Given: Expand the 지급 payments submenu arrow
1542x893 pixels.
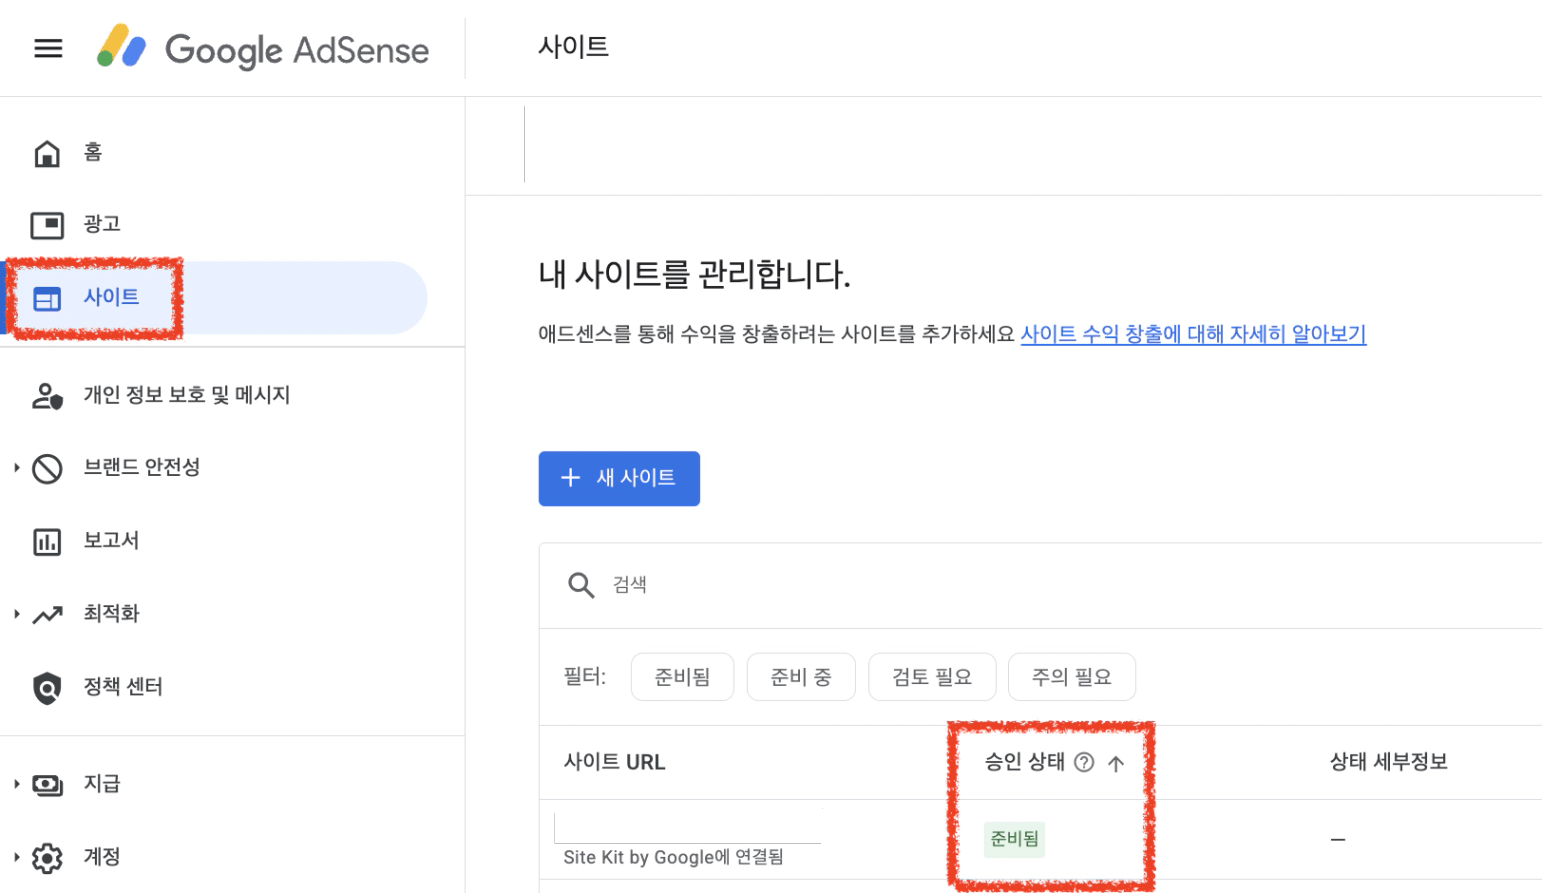Looking at the screenshot, I should tap(16, 784).
